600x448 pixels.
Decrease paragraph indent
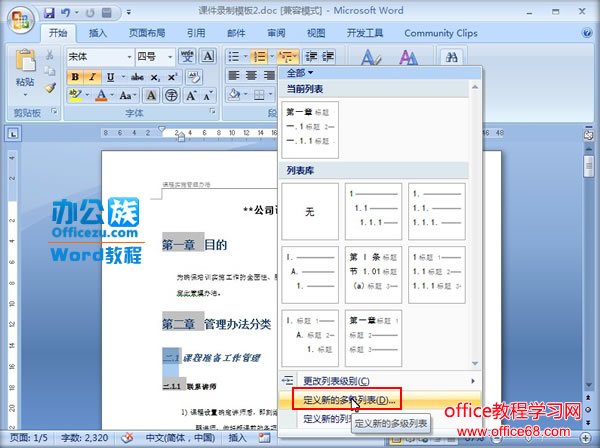click(311, 57)
